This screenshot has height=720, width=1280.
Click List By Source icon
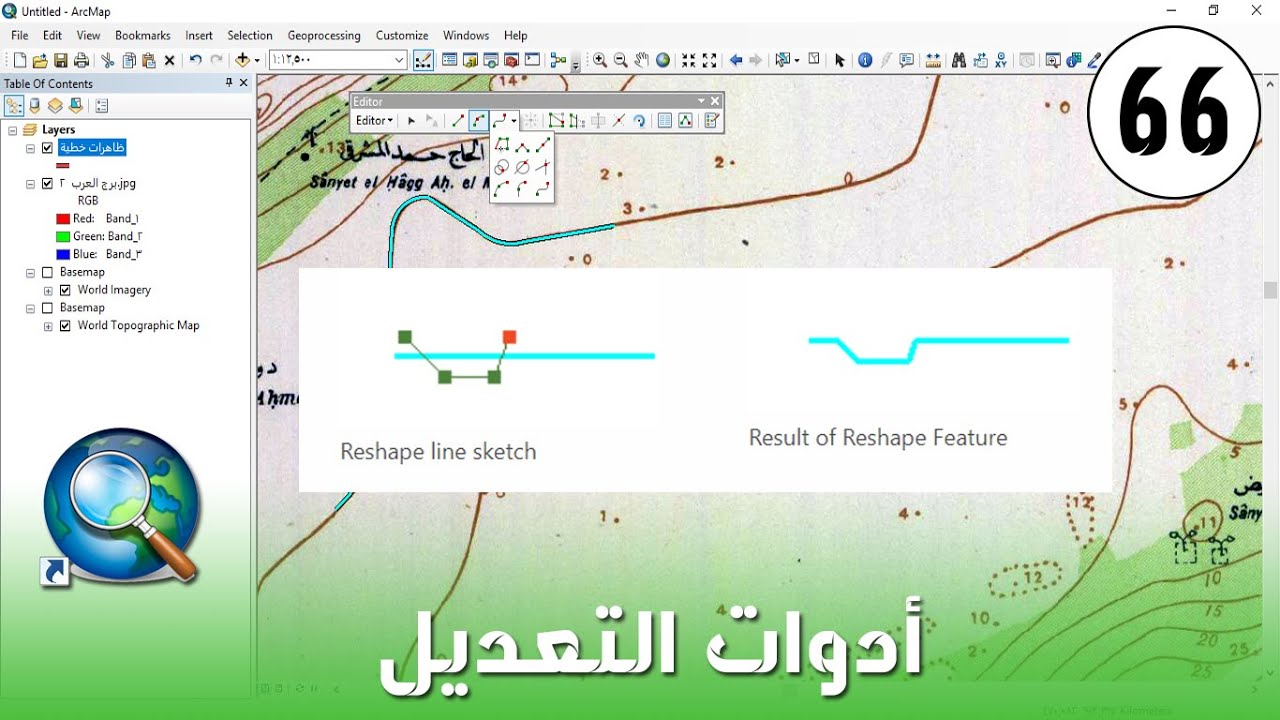(x=35, y=105)
